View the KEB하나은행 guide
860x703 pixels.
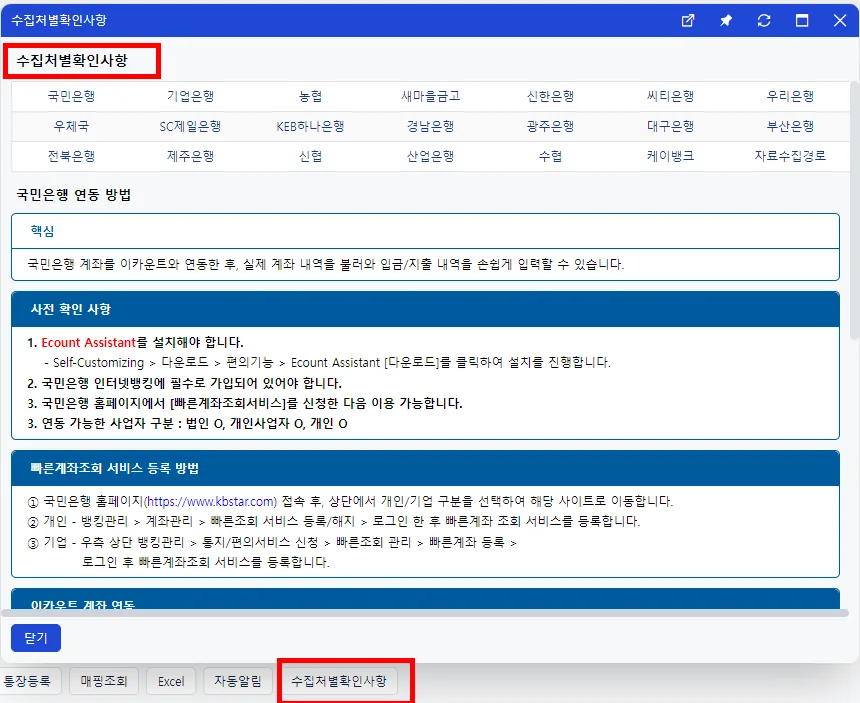coord(310,127)
